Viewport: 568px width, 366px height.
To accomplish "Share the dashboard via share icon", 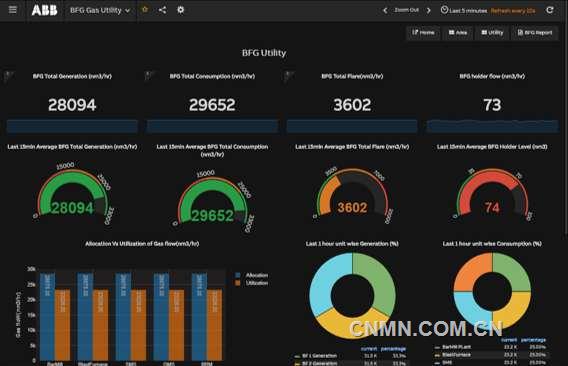I will click(x=162, y=10).
